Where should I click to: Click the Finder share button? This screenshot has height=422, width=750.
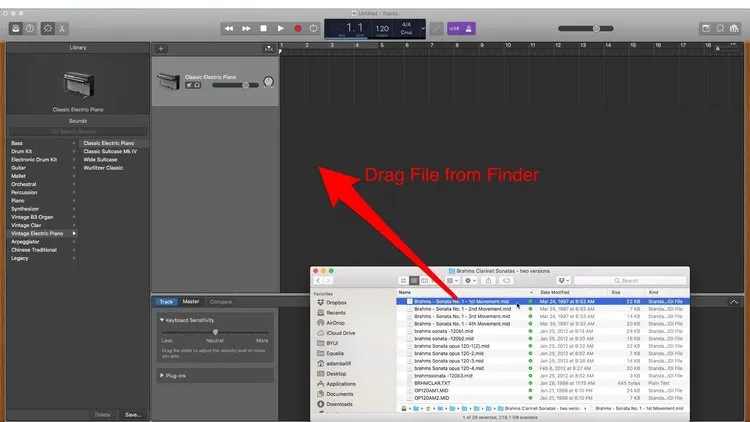click(488, 281)
